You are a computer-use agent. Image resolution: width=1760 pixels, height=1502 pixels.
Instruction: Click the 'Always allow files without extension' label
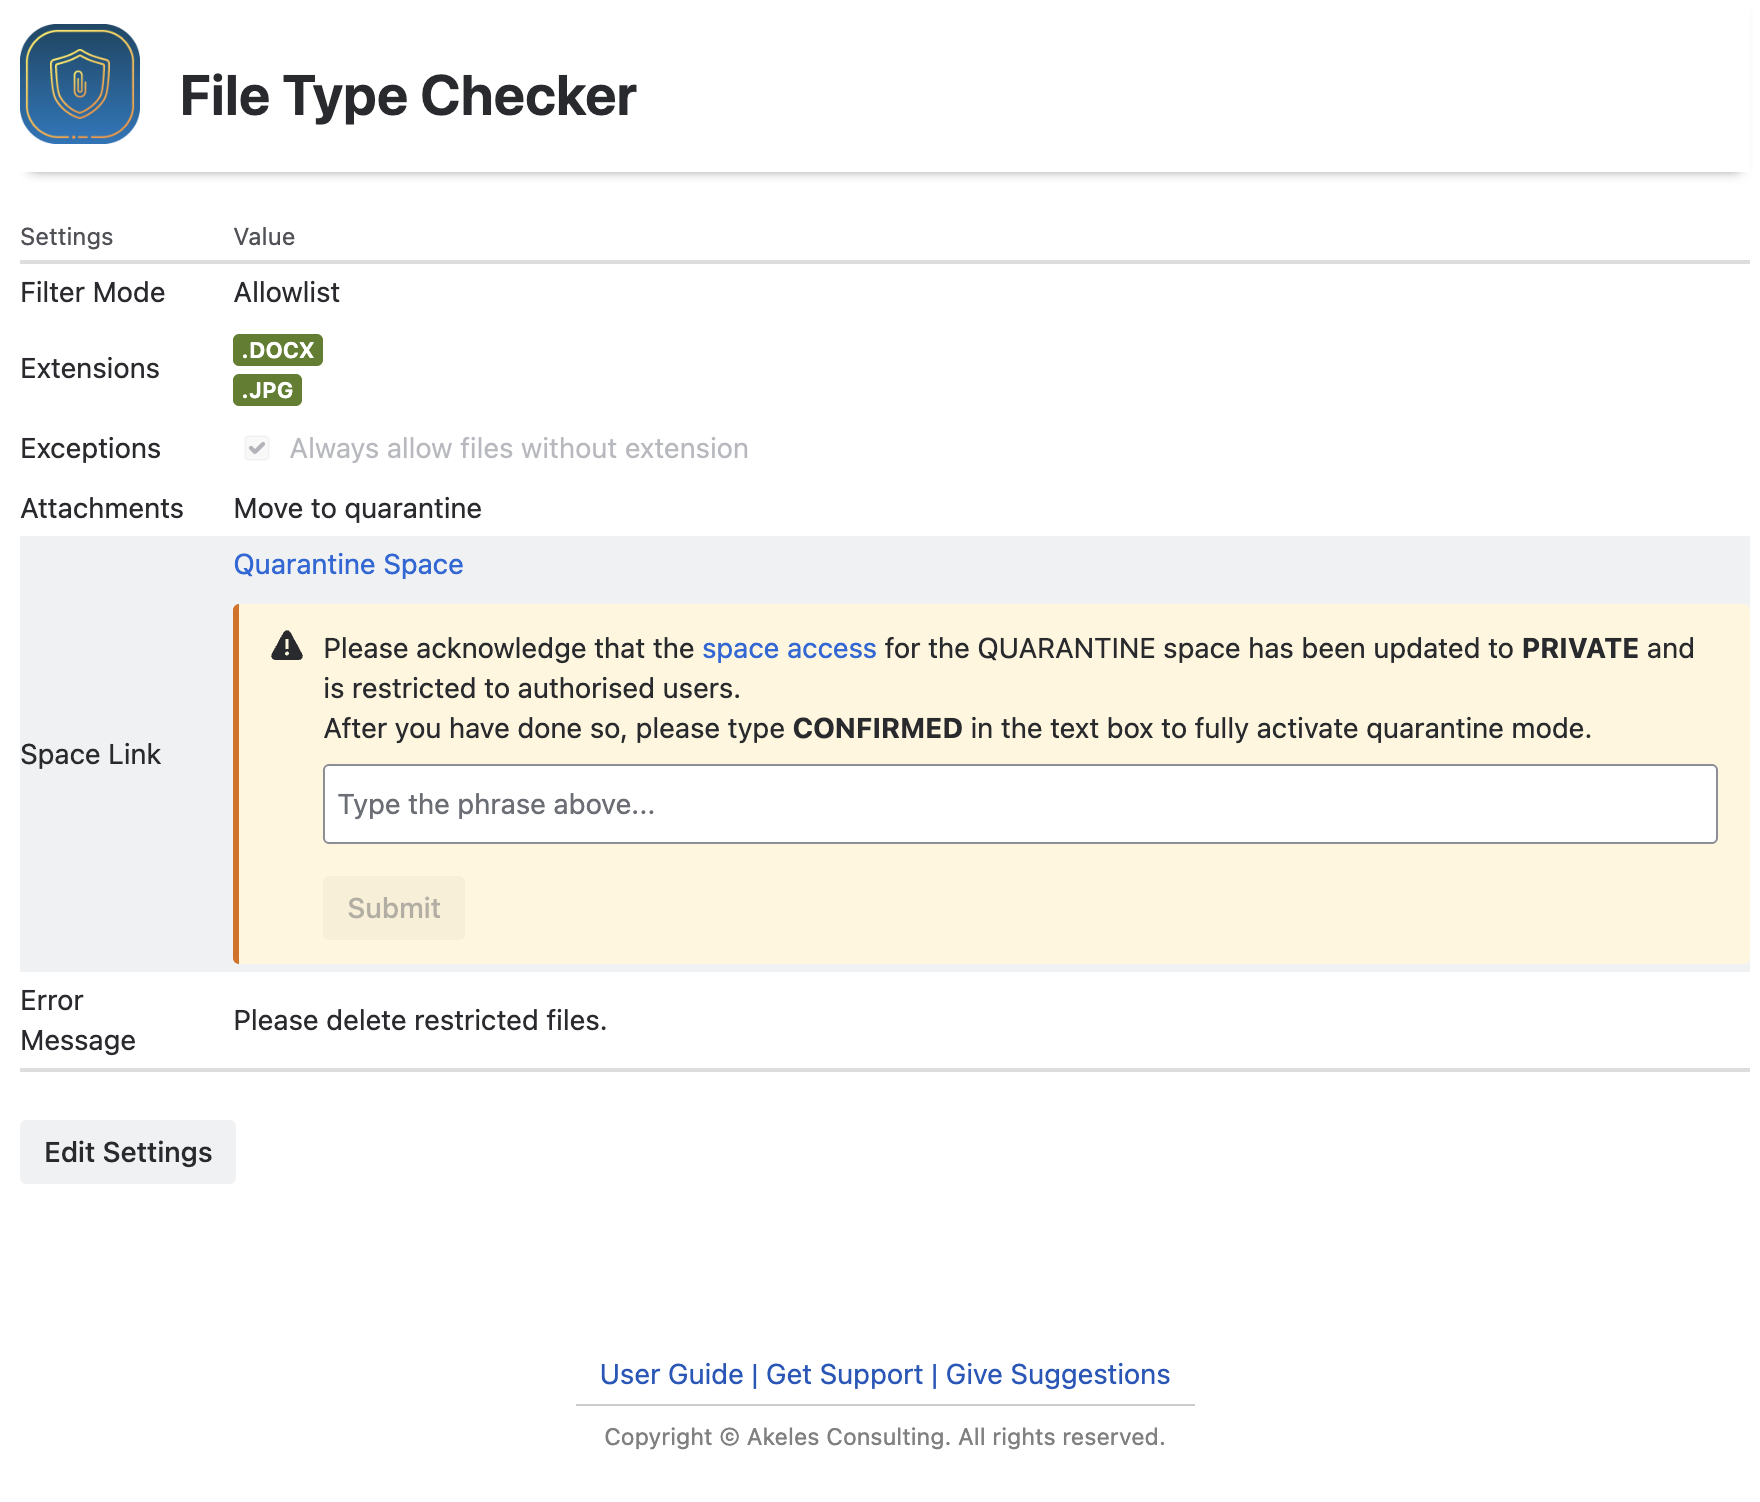coord(518,448)
